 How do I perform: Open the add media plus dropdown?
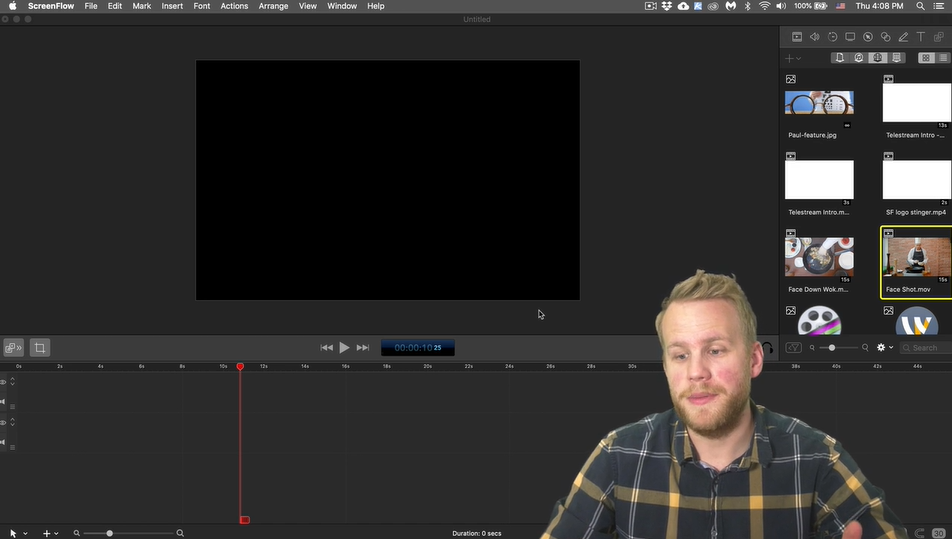(793, 58)
